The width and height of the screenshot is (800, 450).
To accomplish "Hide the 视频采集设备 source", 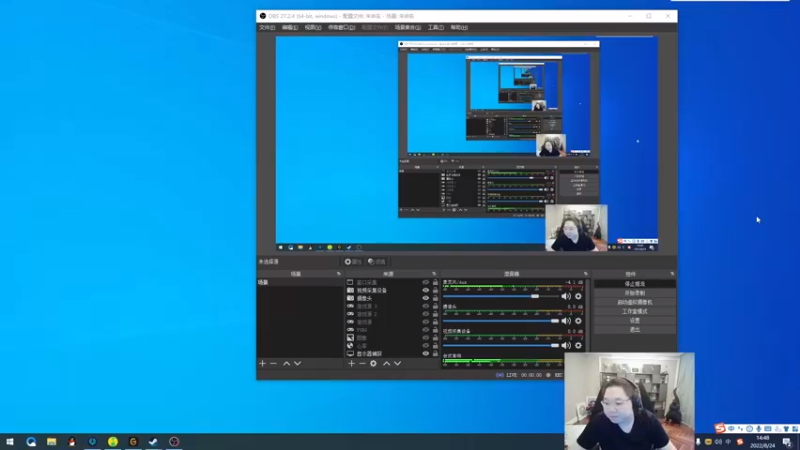I will 426,290.
